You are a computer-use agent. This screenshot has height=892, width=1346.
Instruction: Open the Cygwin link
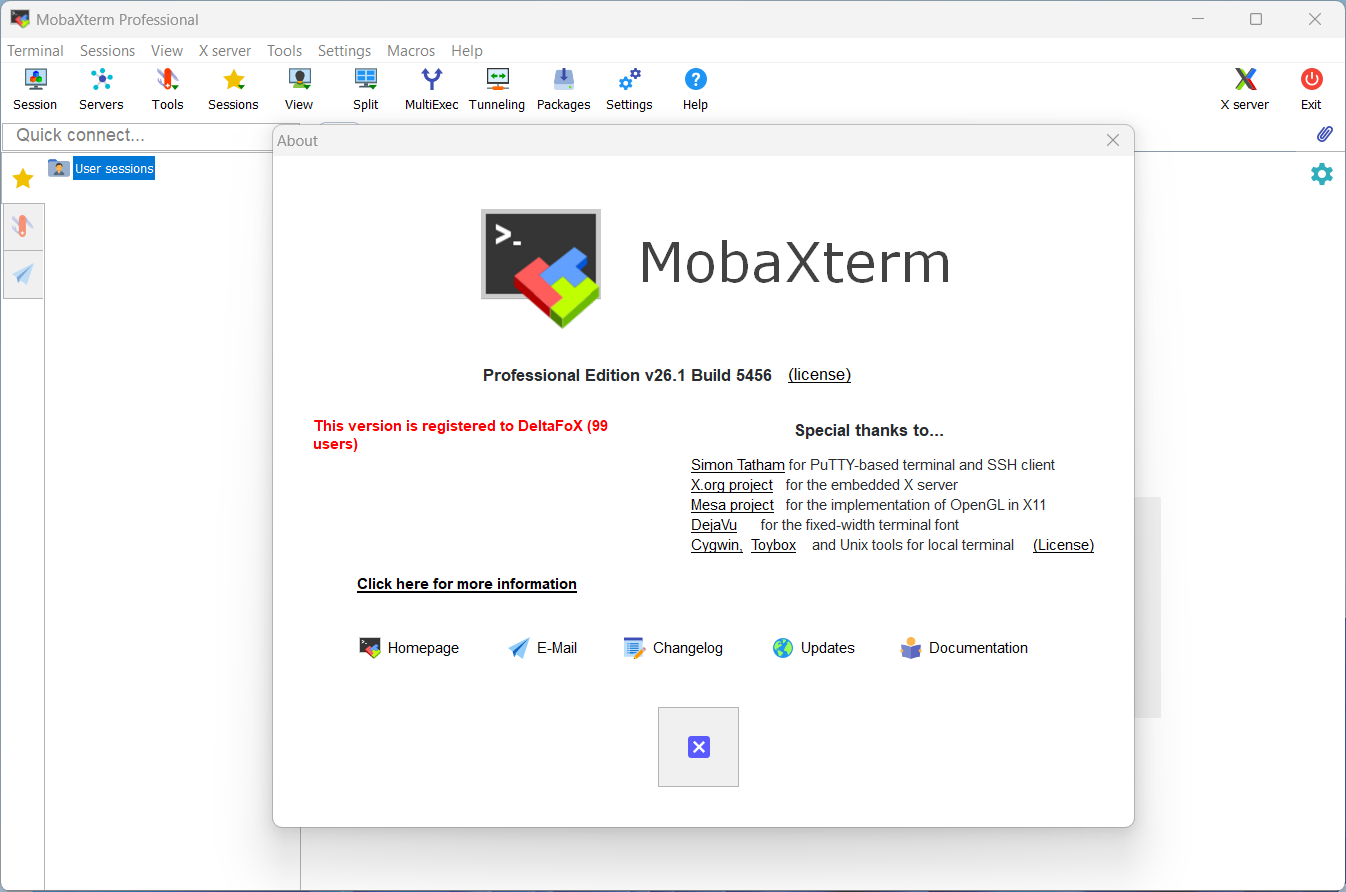click(716, 545)
